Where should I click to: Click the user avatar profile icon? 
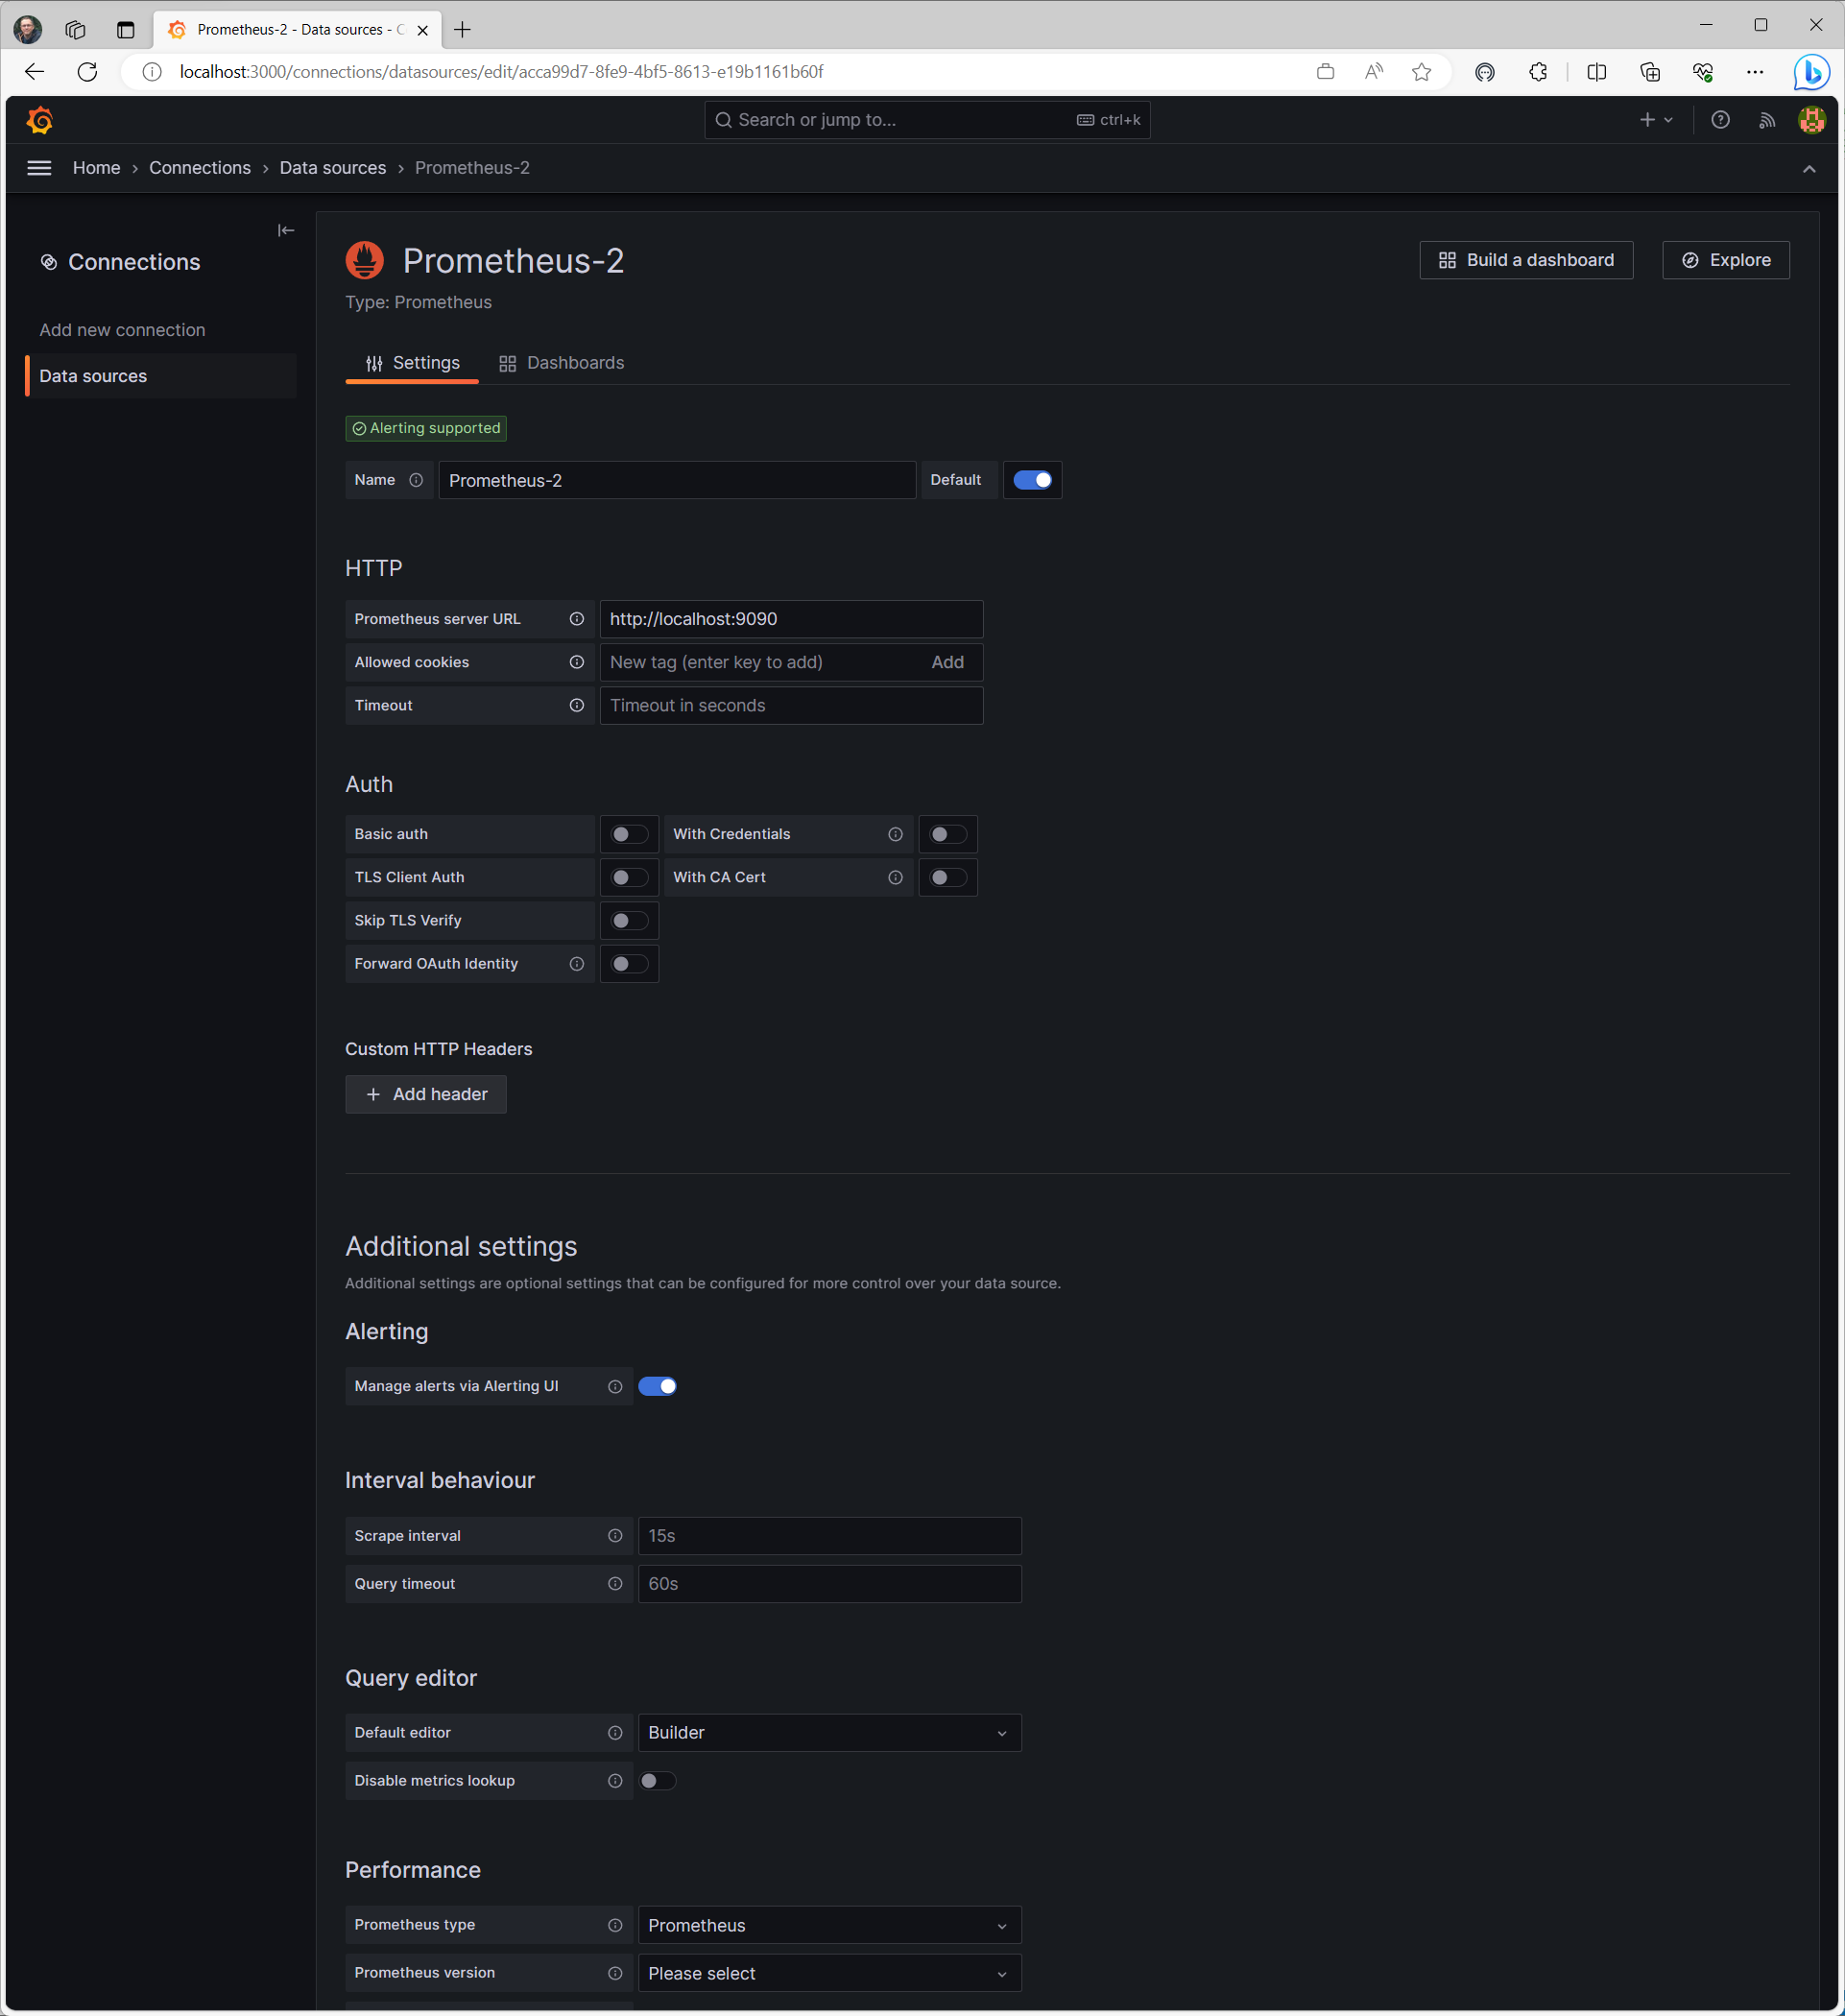click(1812, 120)
